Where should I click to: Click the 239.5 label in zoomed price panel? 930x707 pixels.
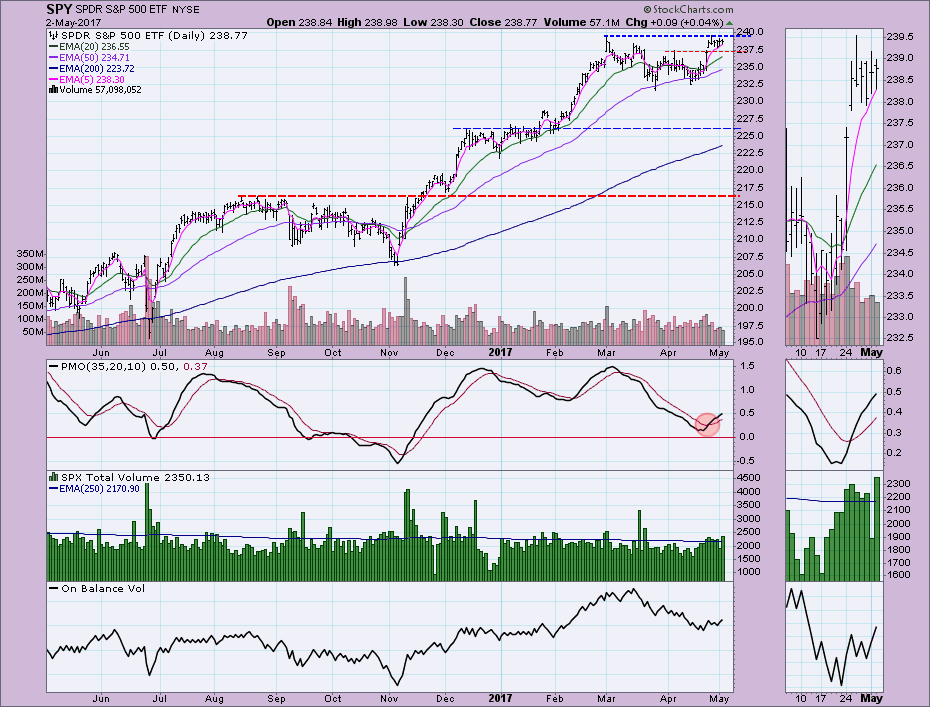coord(900,37)
